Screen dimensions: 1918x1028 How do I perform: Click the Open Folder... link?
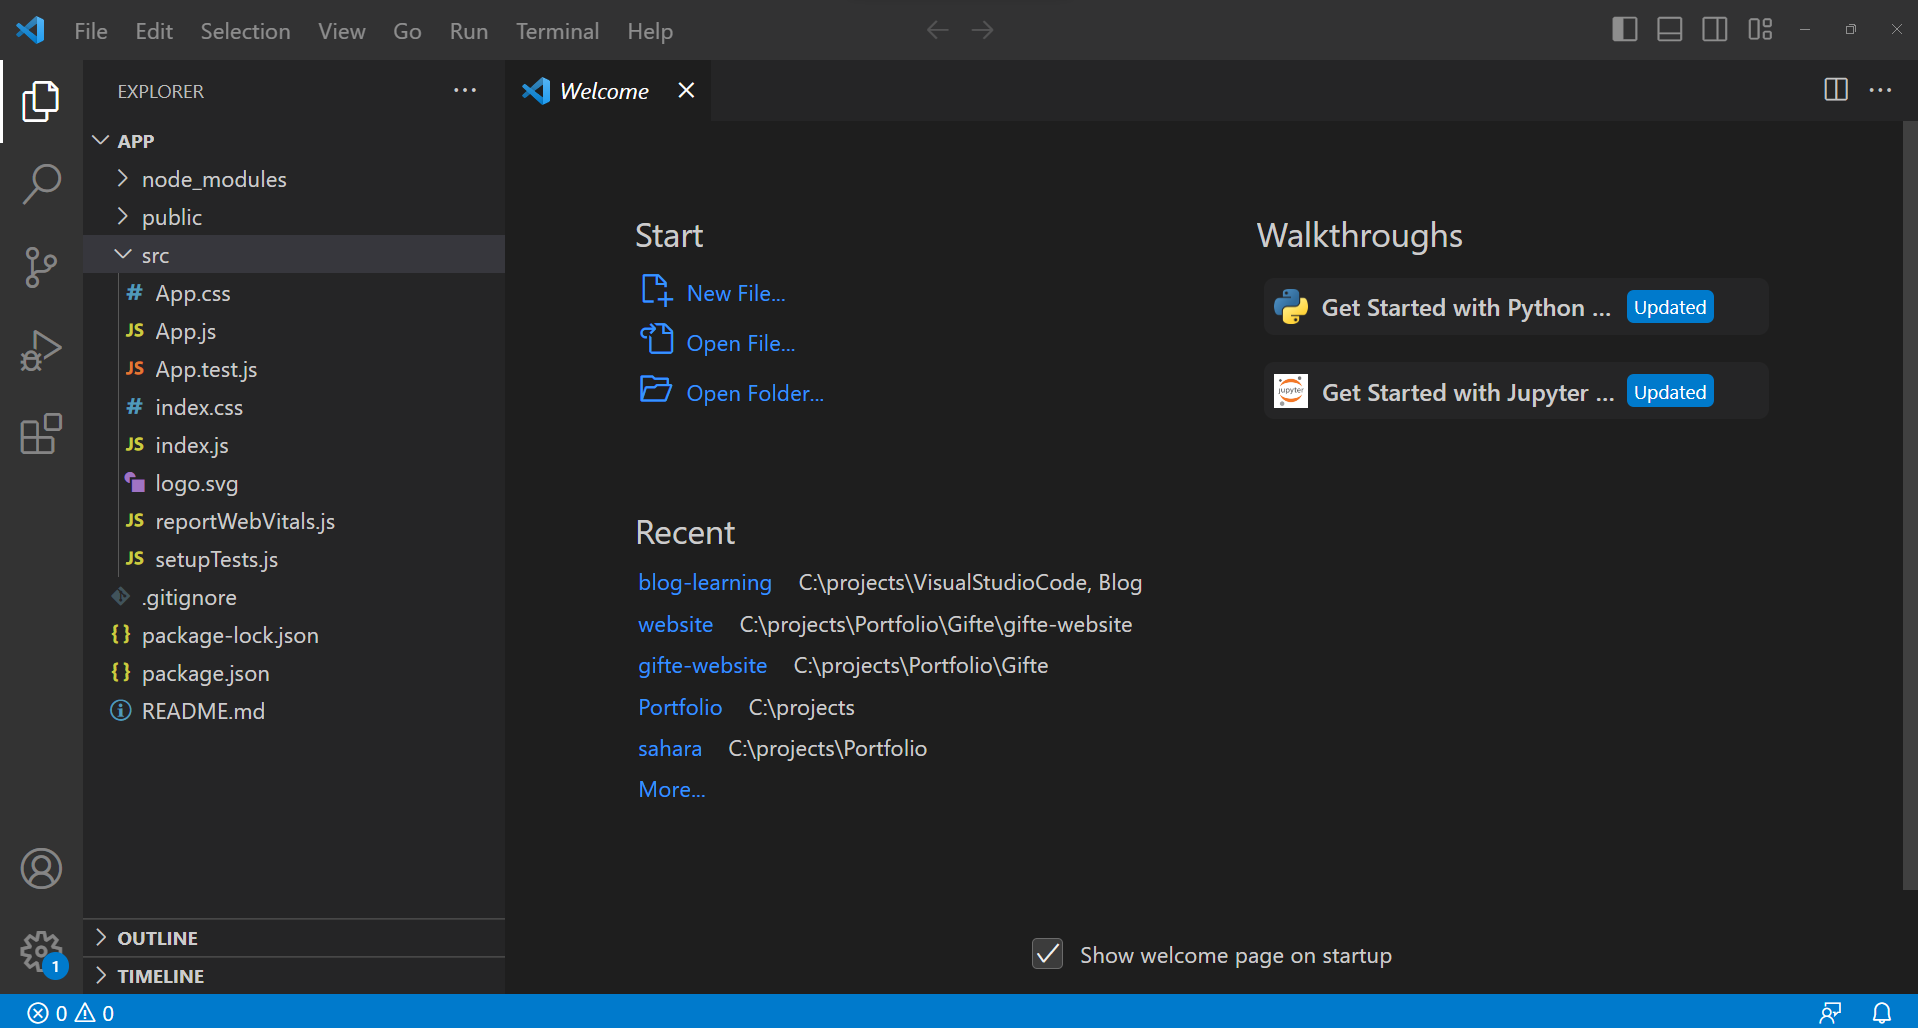(755, 393)
